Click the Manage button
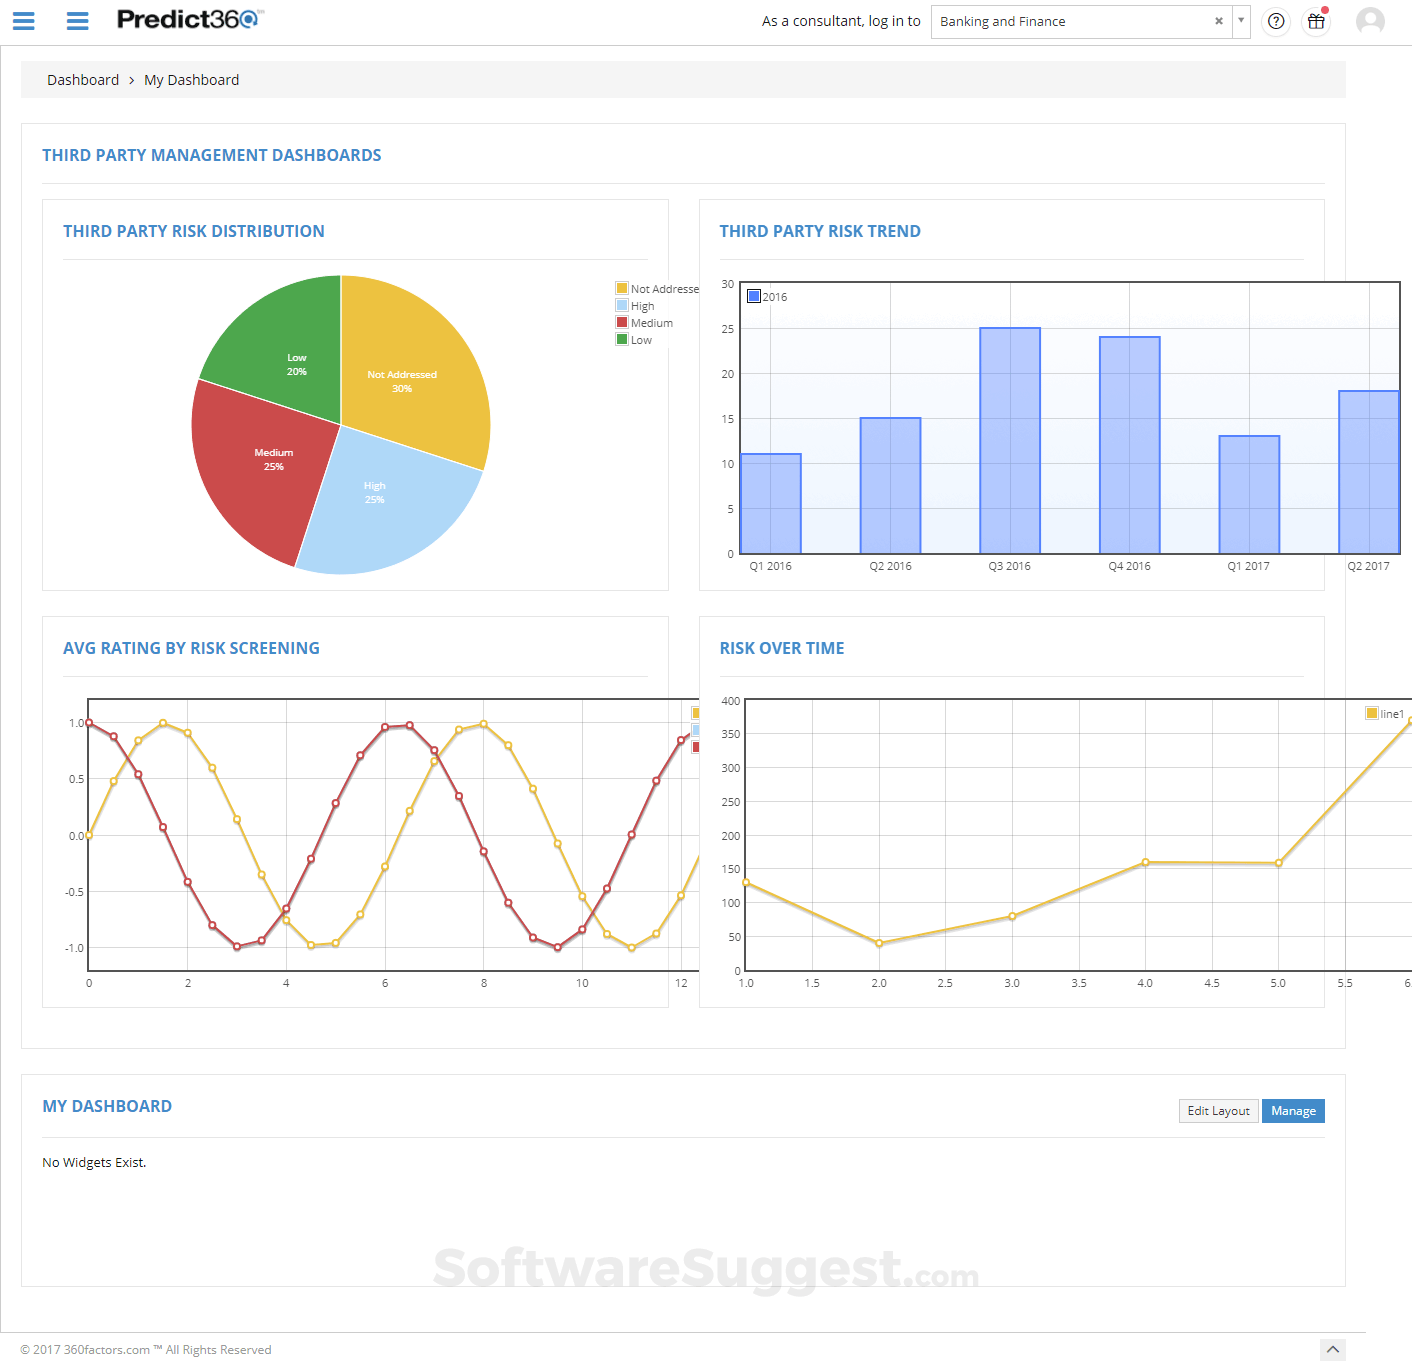 click(x=1293, y=1111)
